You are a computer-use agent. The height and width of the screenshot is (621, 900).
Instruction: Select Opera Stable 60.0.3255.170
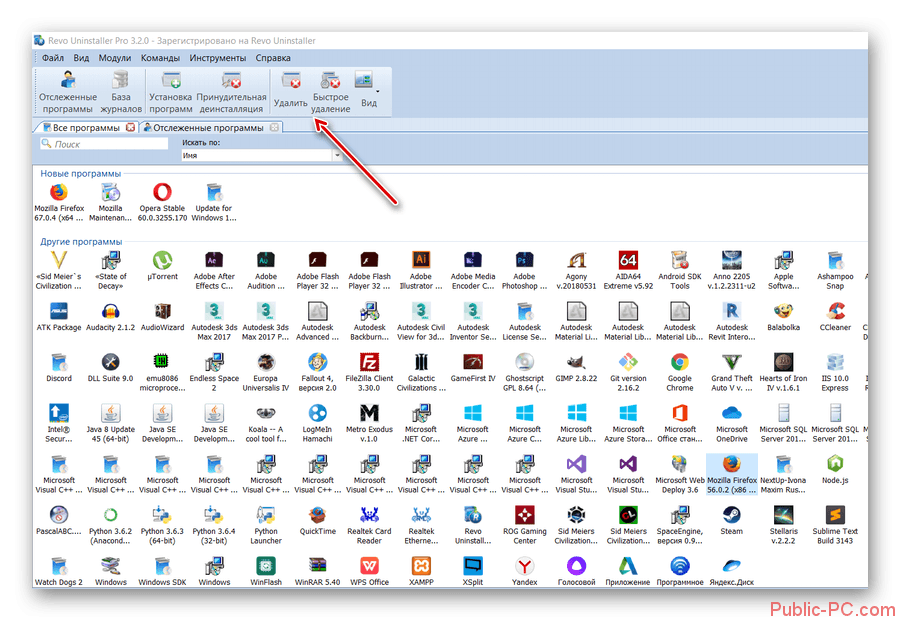pos(162,202)
